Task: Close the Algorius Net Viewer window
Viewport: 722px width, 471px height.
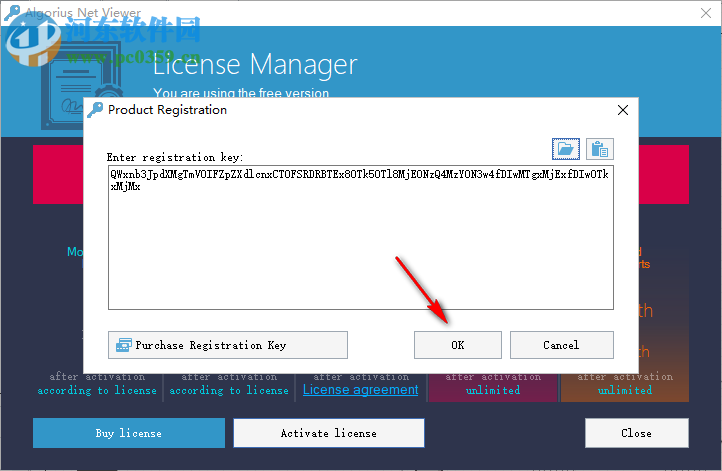Action: click(706, 13)
